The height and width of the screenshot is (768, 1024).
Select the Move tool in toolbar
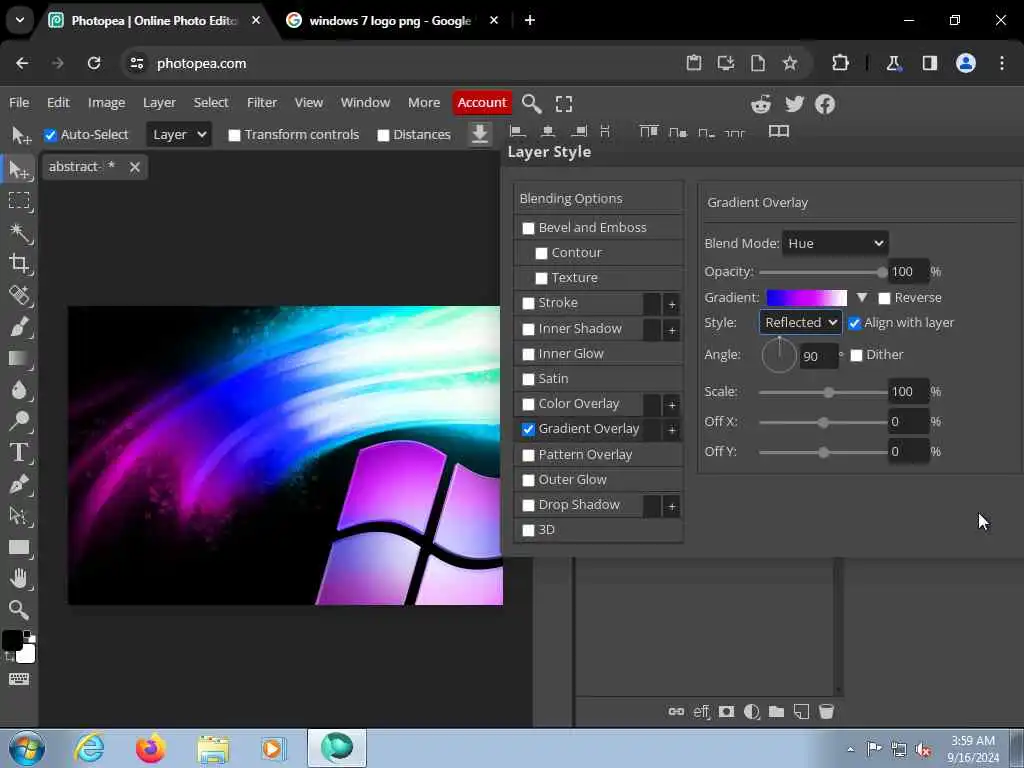[x=19, y=170]
